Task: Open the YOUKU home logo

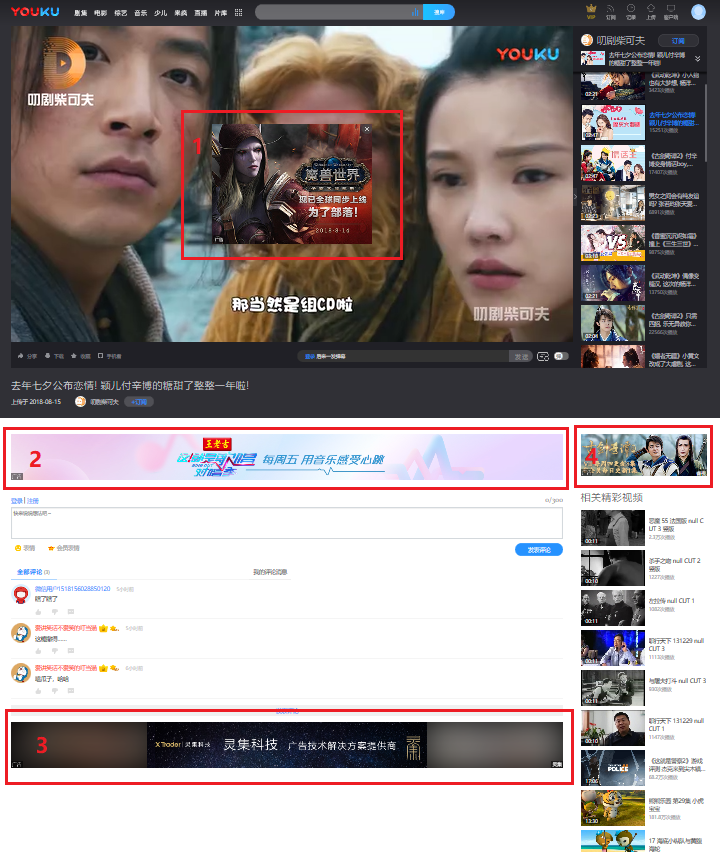Action: 35,12
